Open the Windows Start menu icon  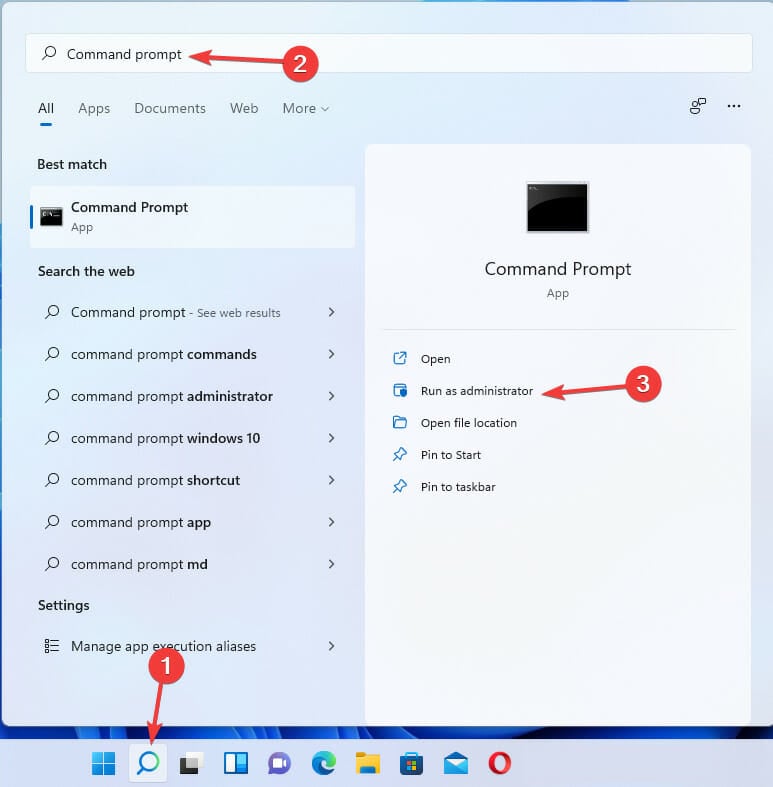pyautogui.click(x=104, y=763)
